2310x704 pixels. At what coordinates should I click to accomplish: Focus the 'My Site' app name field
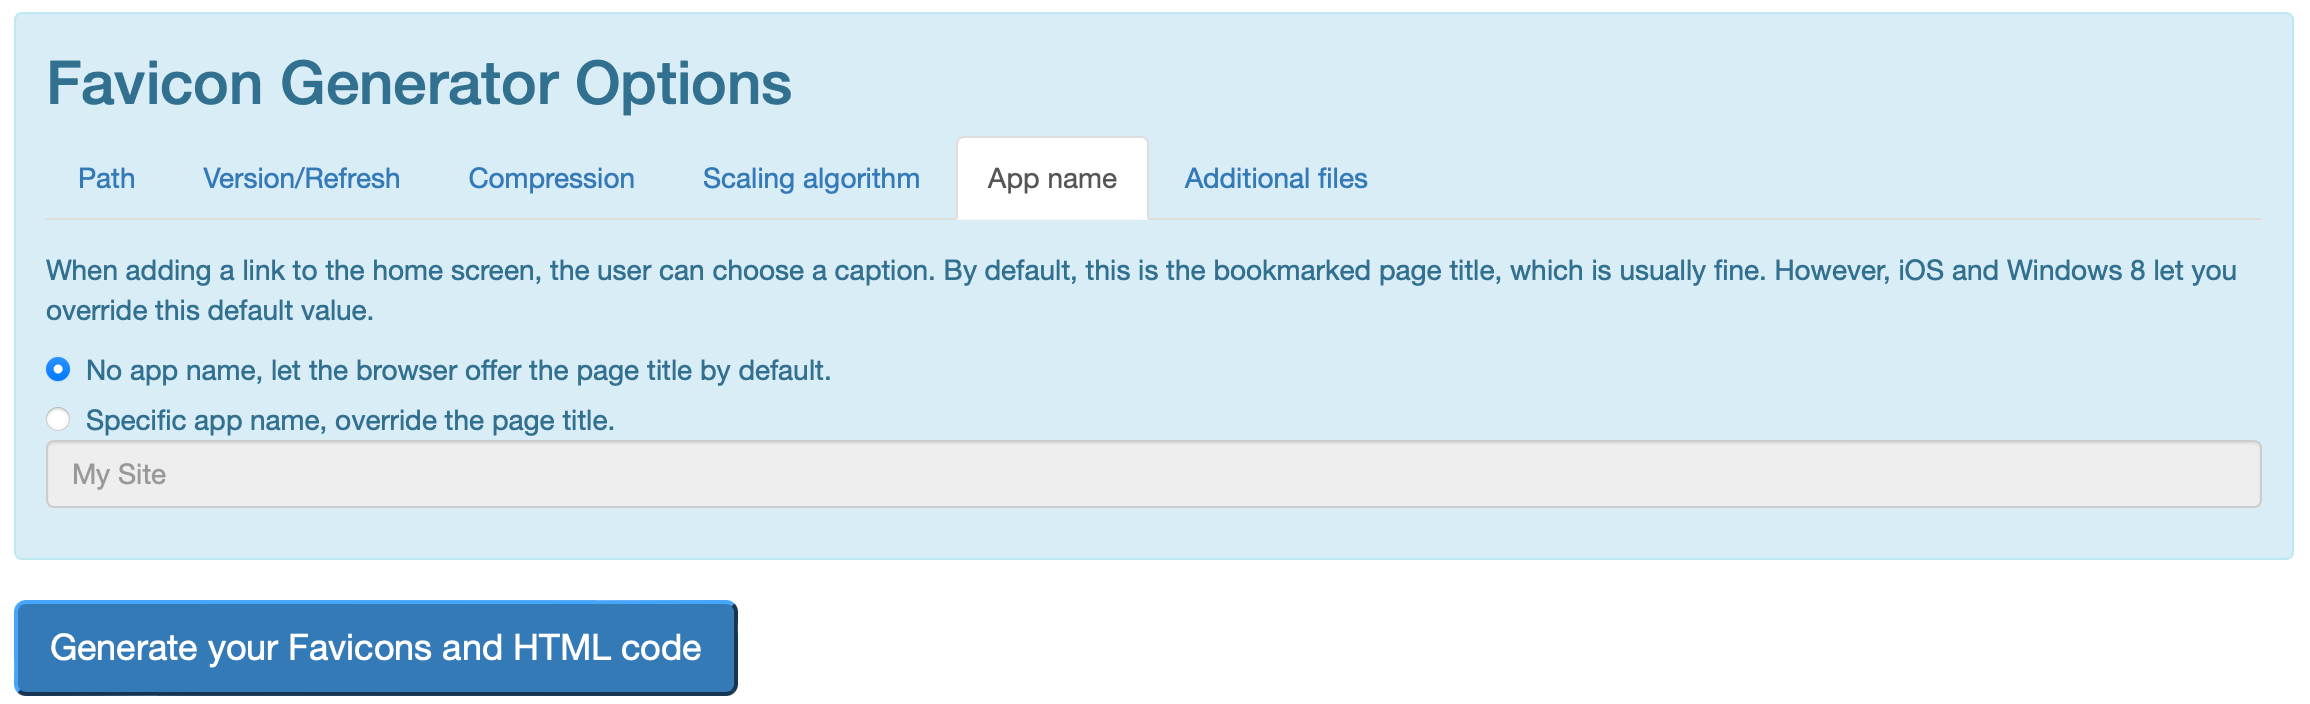(x=1153, y=474)
